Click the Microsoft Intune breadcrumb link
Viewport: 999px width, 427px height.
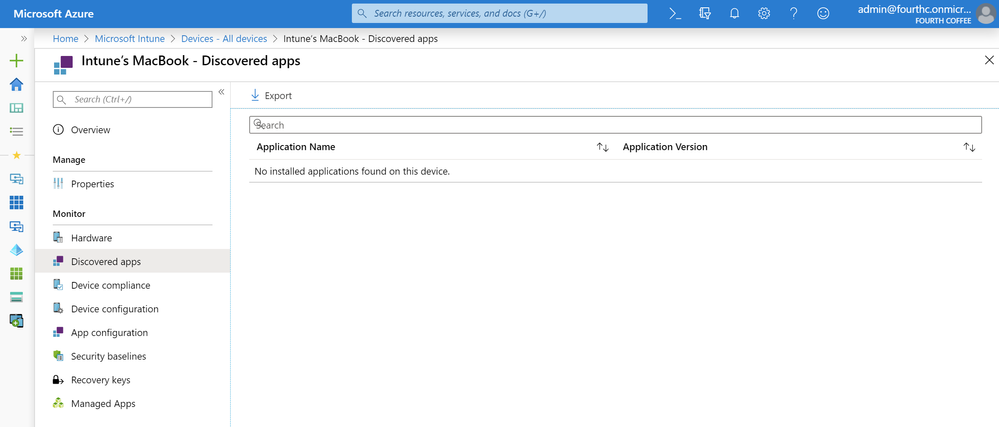pyautogui.click(x=130, y=38)
